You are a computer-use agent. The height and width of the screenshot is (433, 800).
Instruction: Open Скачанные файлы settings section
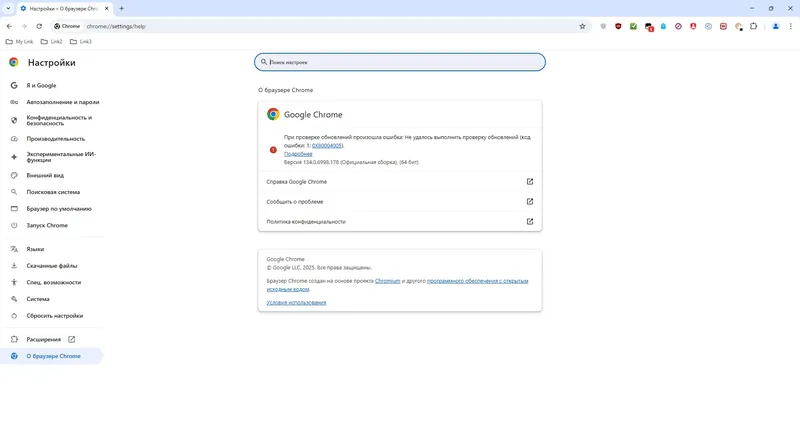52,266
